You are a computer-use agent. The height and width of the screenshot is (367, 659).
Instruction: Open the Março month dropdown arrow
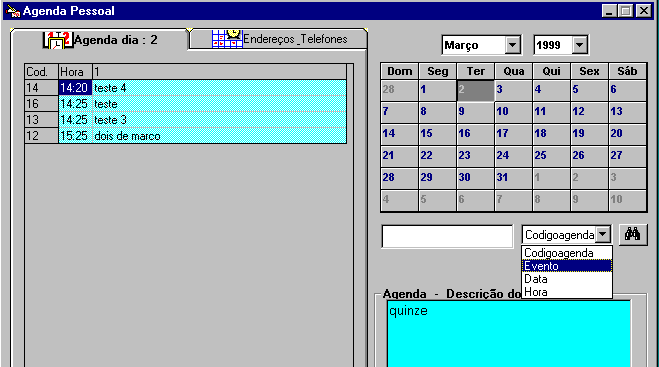512,45
